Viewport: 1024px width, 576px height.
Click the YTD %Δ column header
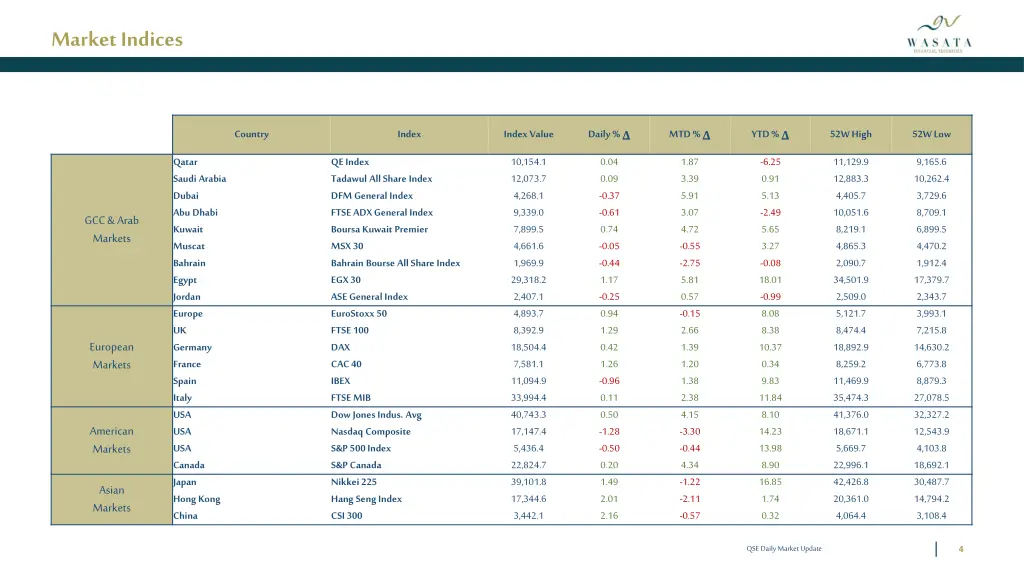coord(768,134)
